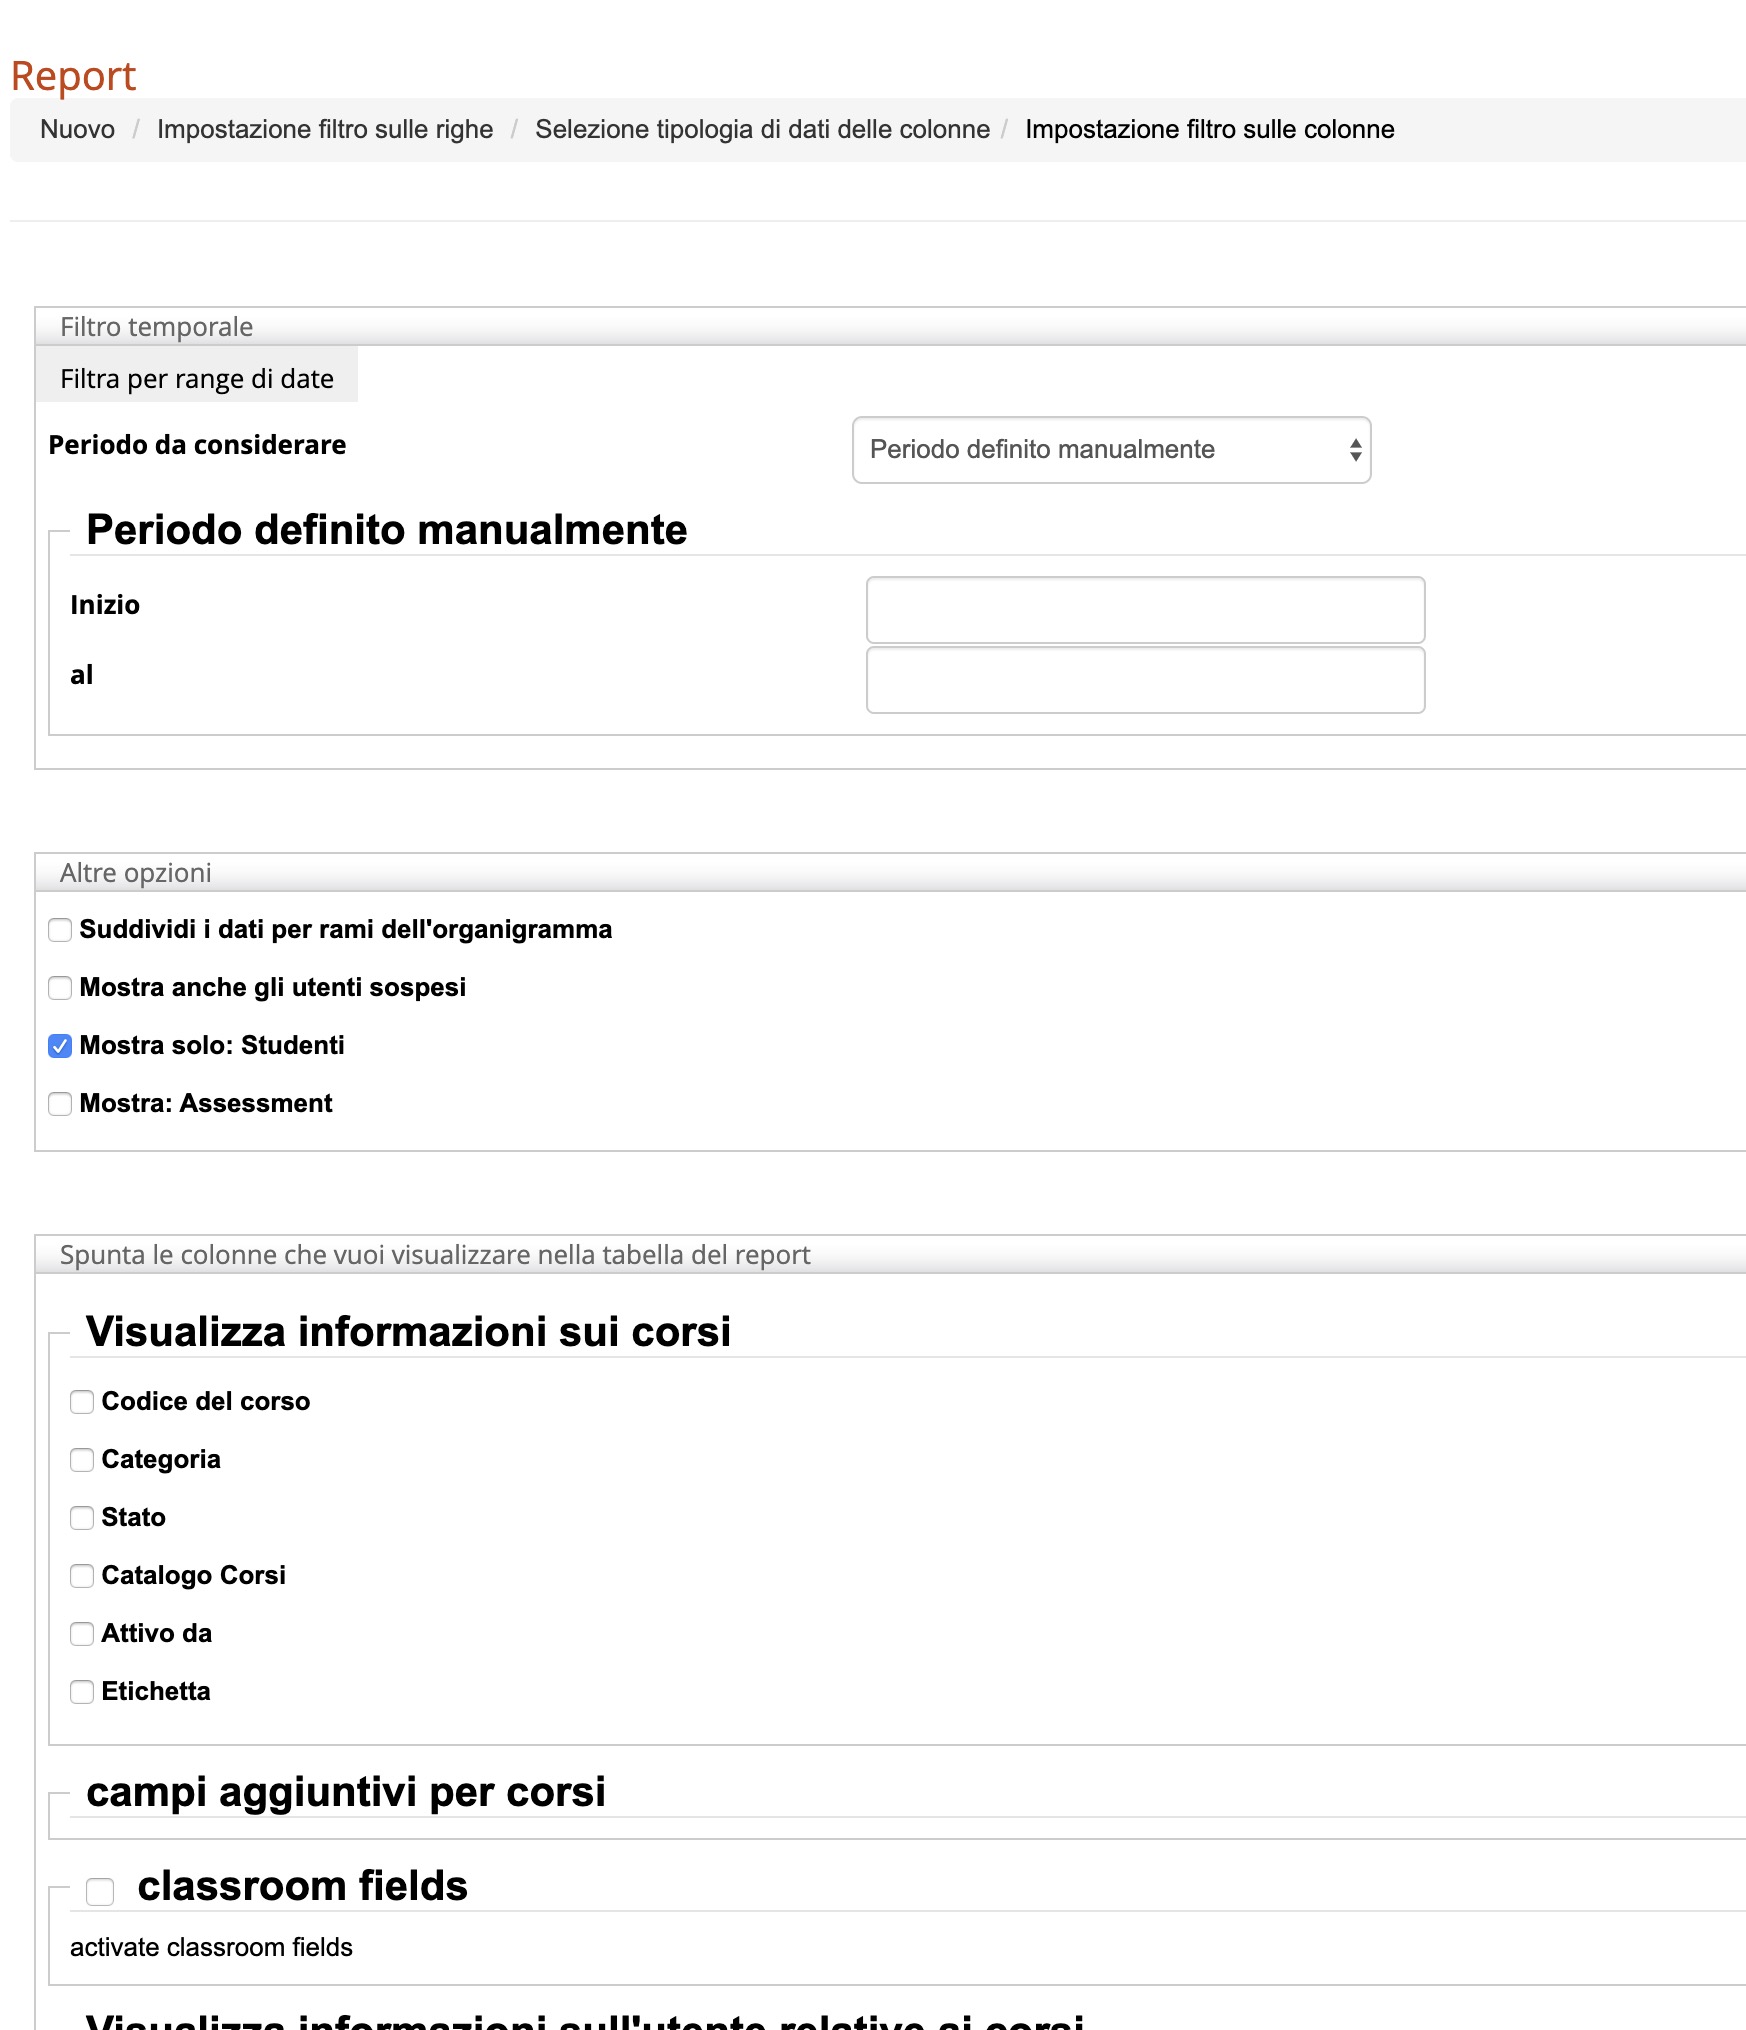Click the Inizio date input field
The width and height of the screenshot is (1746, 2030).
[x=1144, y=610]
